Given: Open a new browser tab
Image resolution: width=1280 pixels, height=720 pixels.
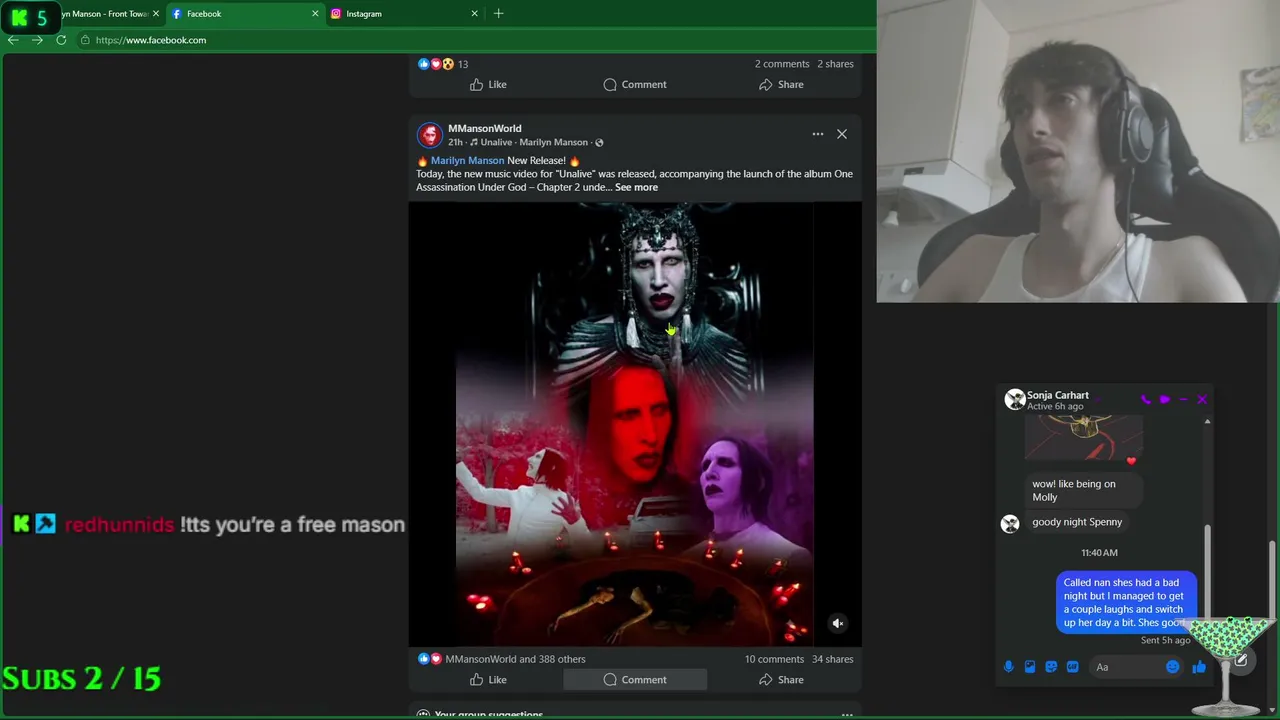Looking at the screenshot, I should pos(498,13).
